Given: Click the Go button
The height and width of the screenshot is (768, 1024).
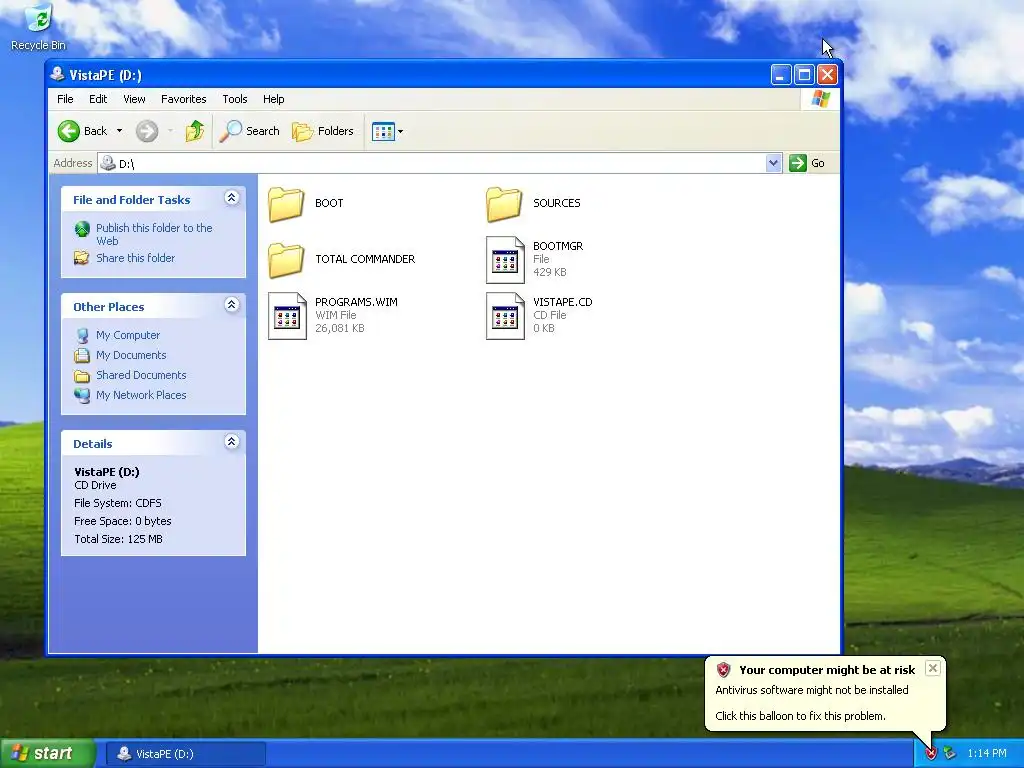Looking at the screenshot, I should [807, 163].
